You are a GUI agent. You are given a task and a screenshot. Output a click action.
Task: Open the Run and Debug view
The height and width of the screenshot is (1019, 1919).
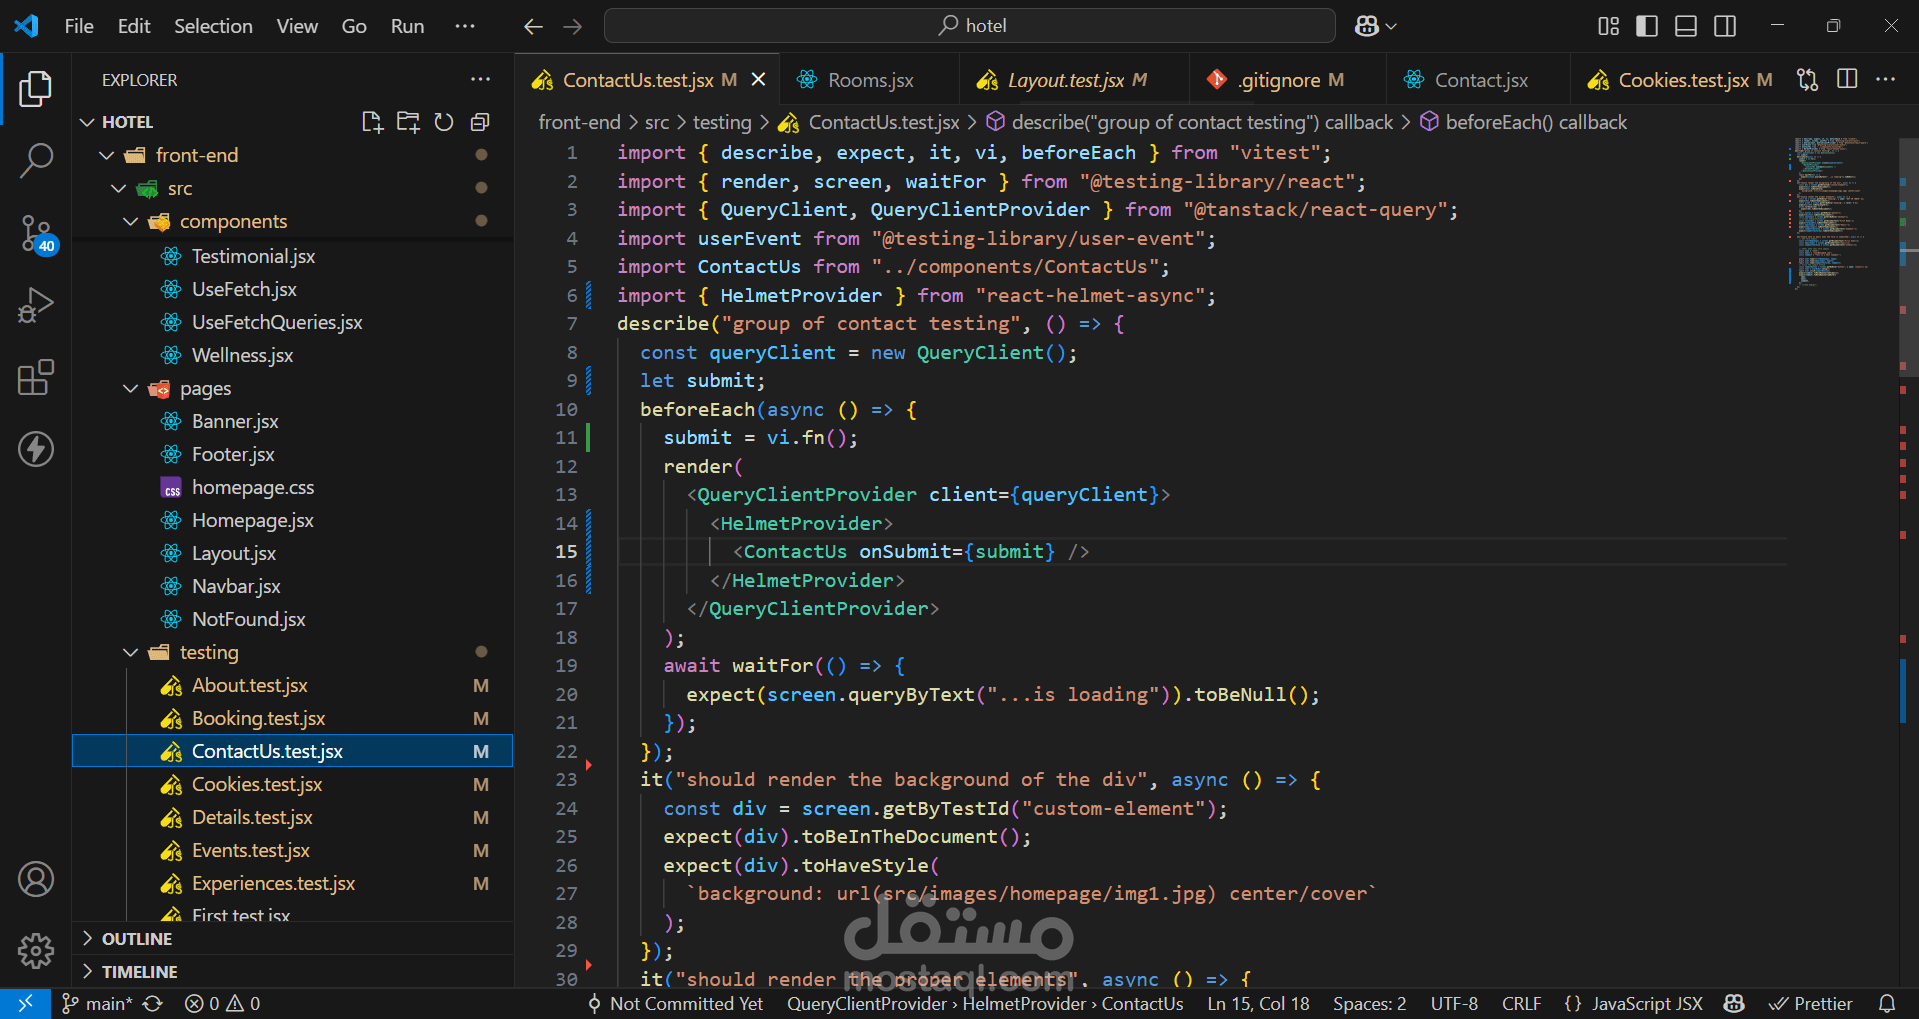[x=36, y=305]
